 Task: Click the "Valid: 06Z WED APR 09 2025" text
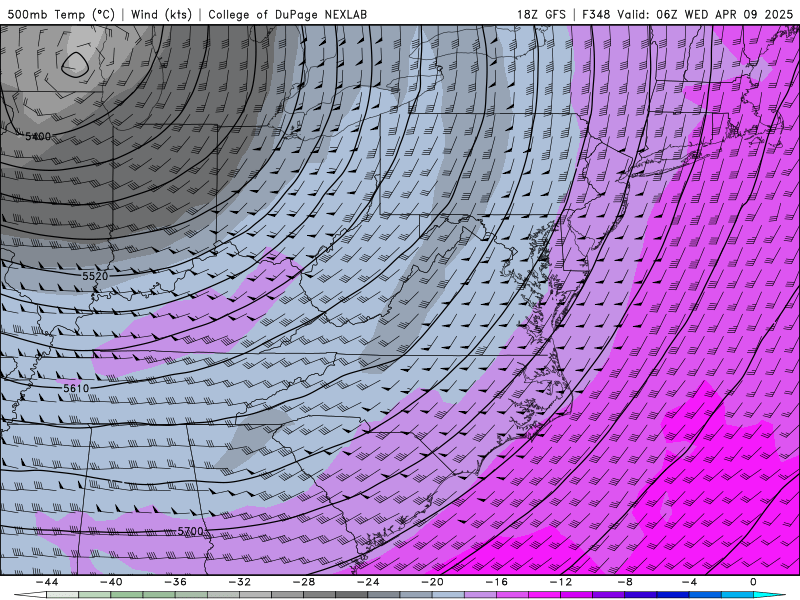pos(705,14)
